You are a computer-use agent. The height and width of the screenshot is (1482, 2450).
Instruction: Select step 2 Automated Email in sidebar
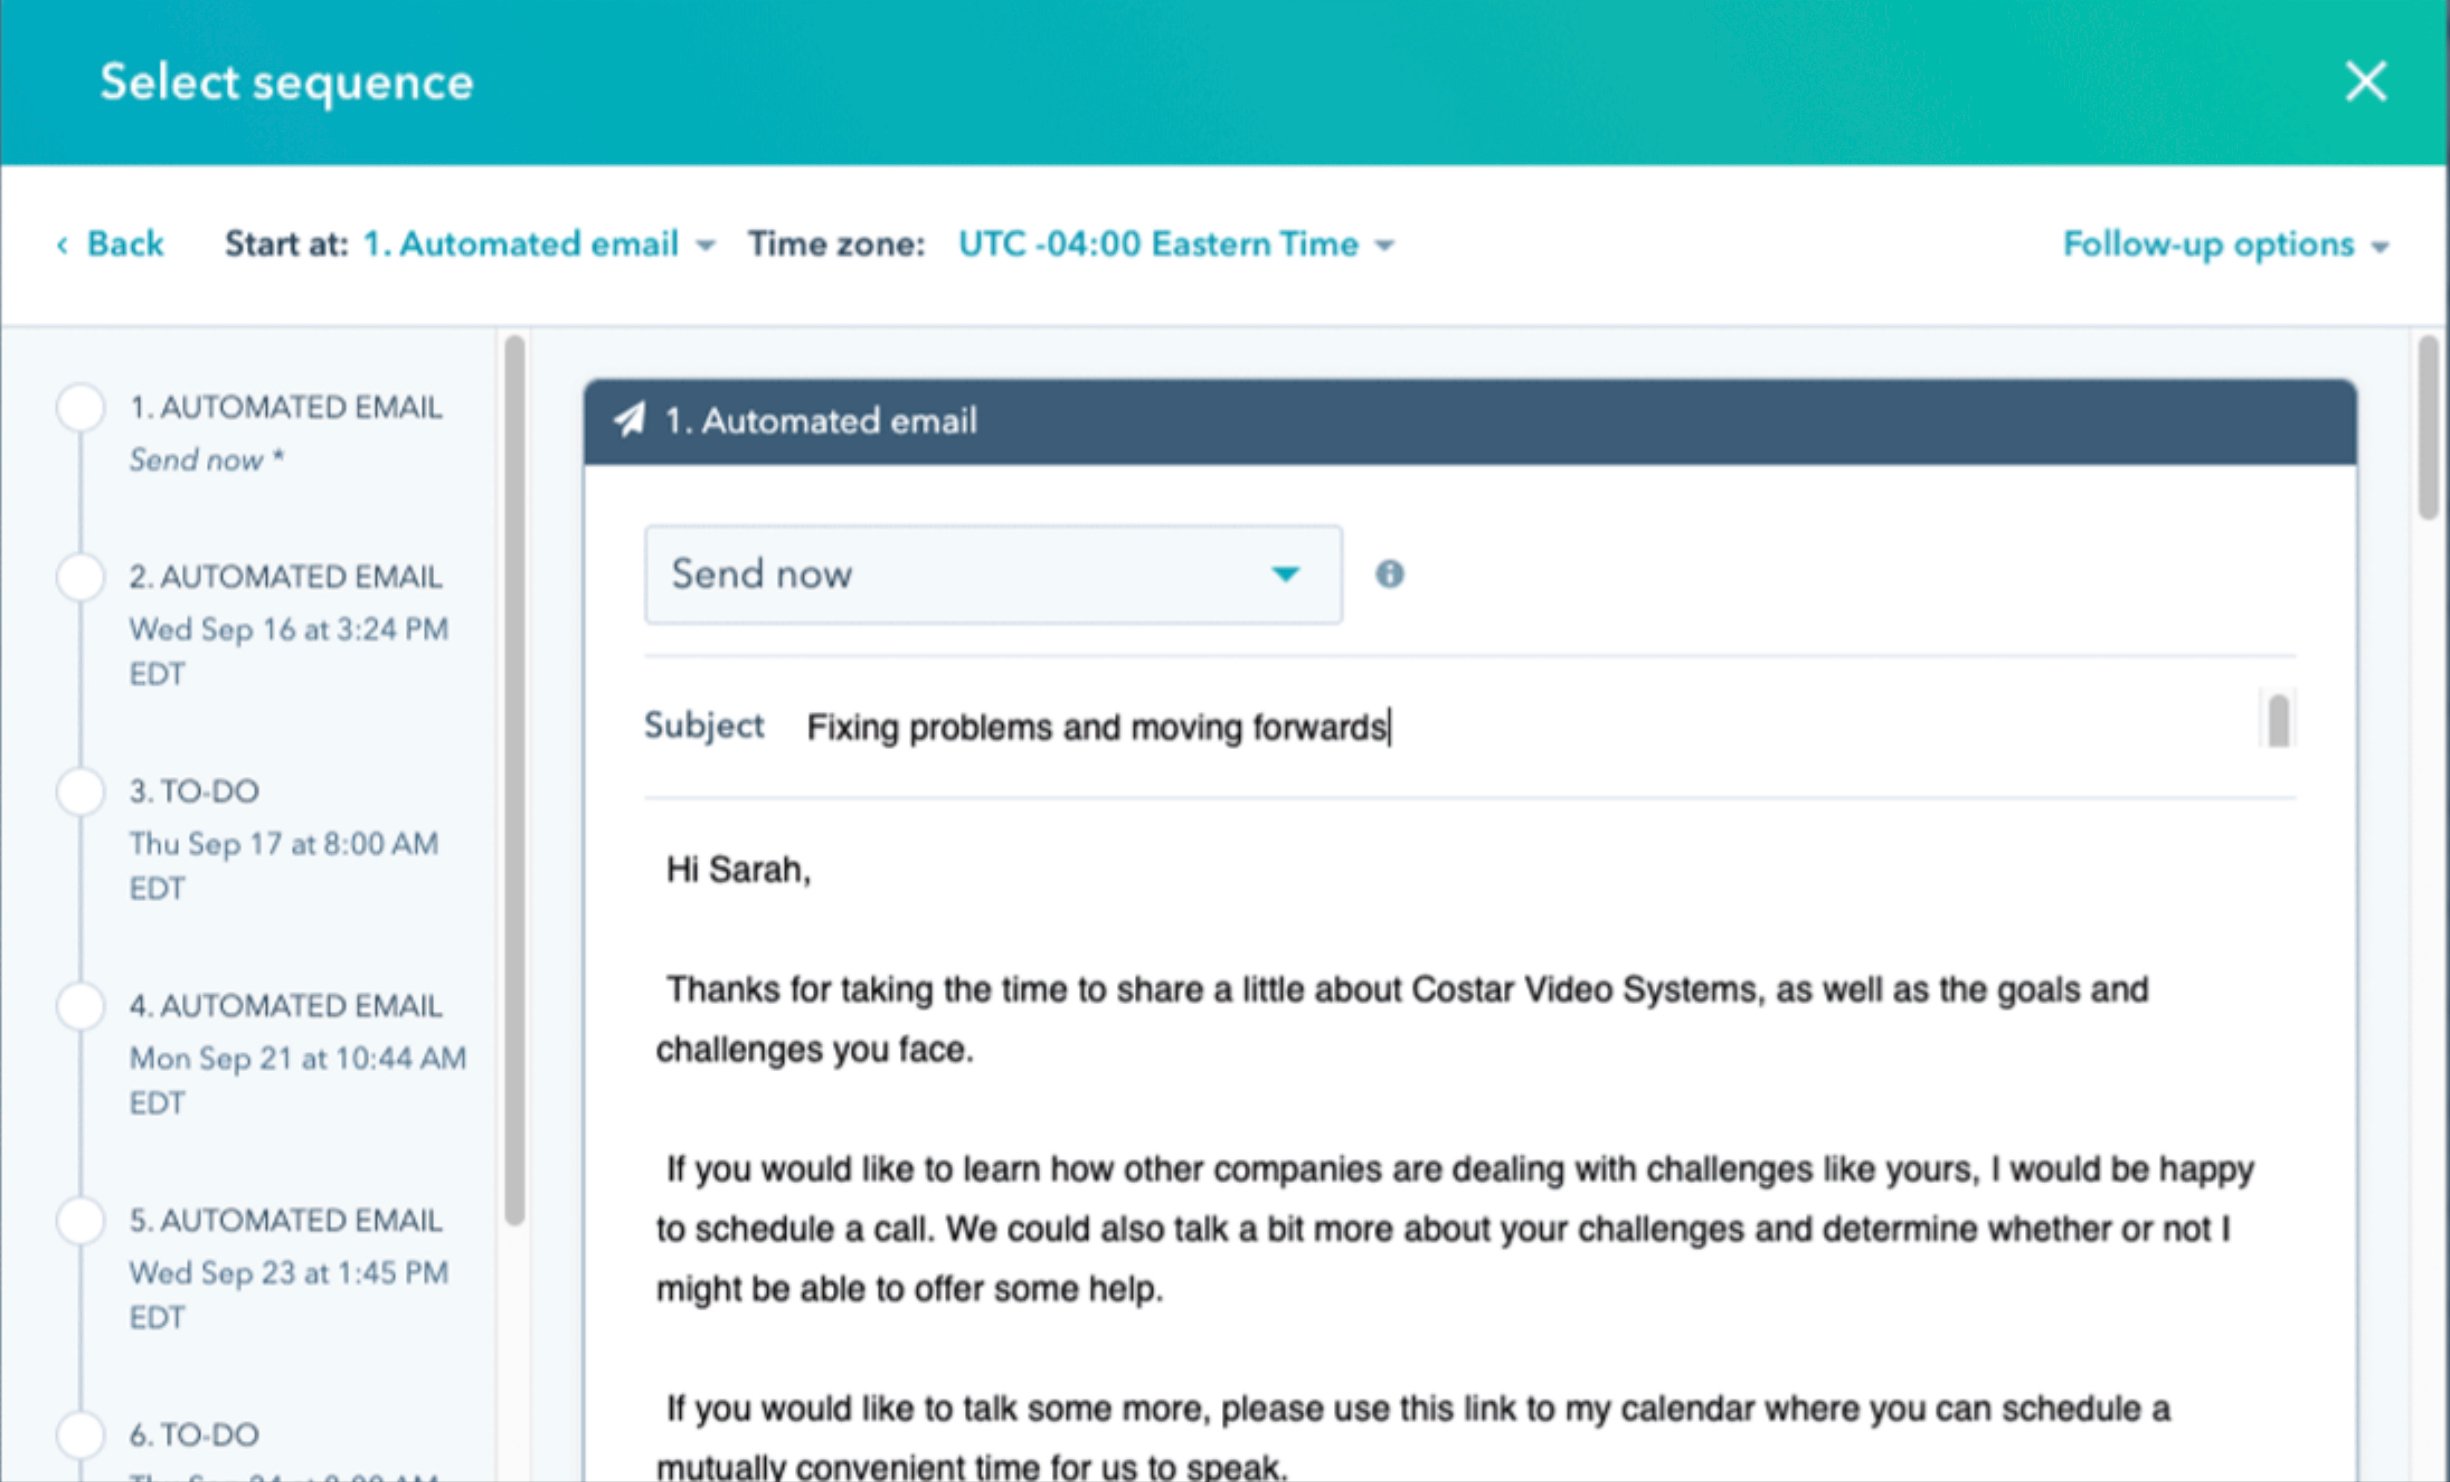tap(285, 577)
